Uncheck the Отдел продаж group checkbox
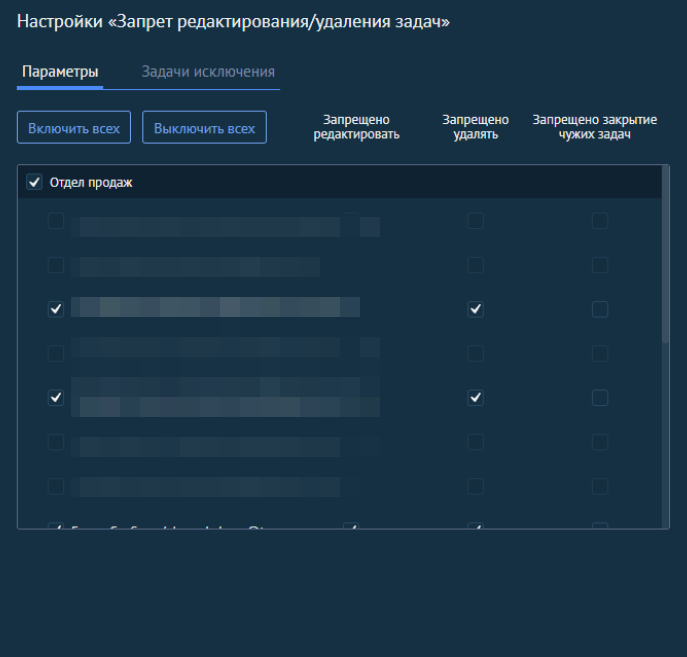Viewport: 687px width, 657px height. [34, 182]
